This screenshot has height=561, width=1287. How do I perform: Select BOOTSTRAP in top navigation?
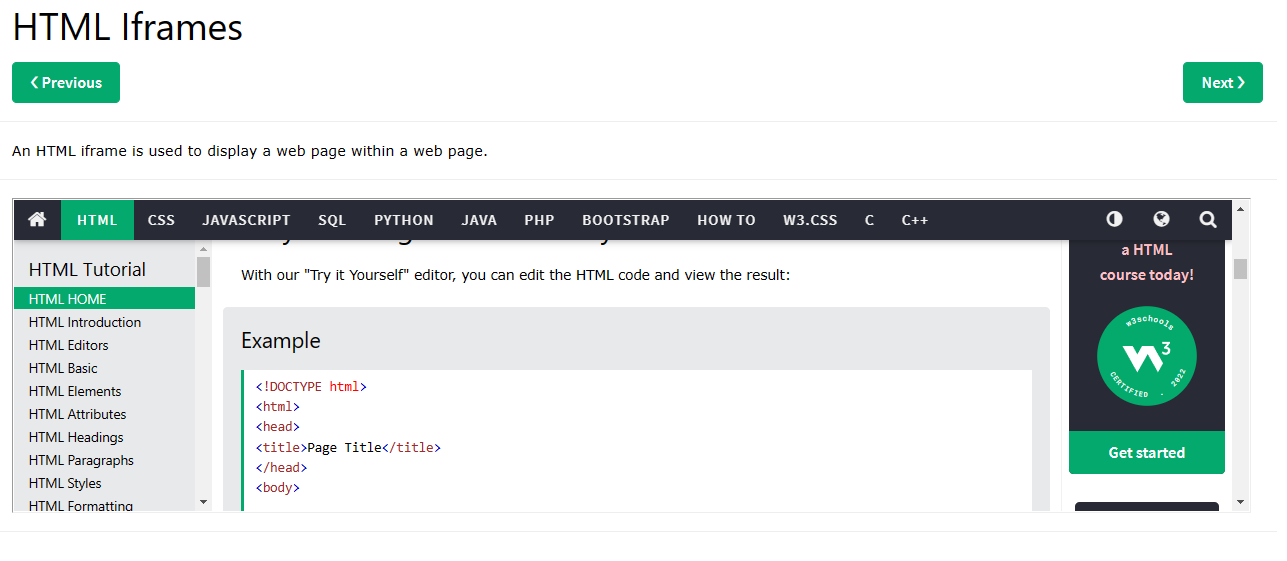pos(626,220)
